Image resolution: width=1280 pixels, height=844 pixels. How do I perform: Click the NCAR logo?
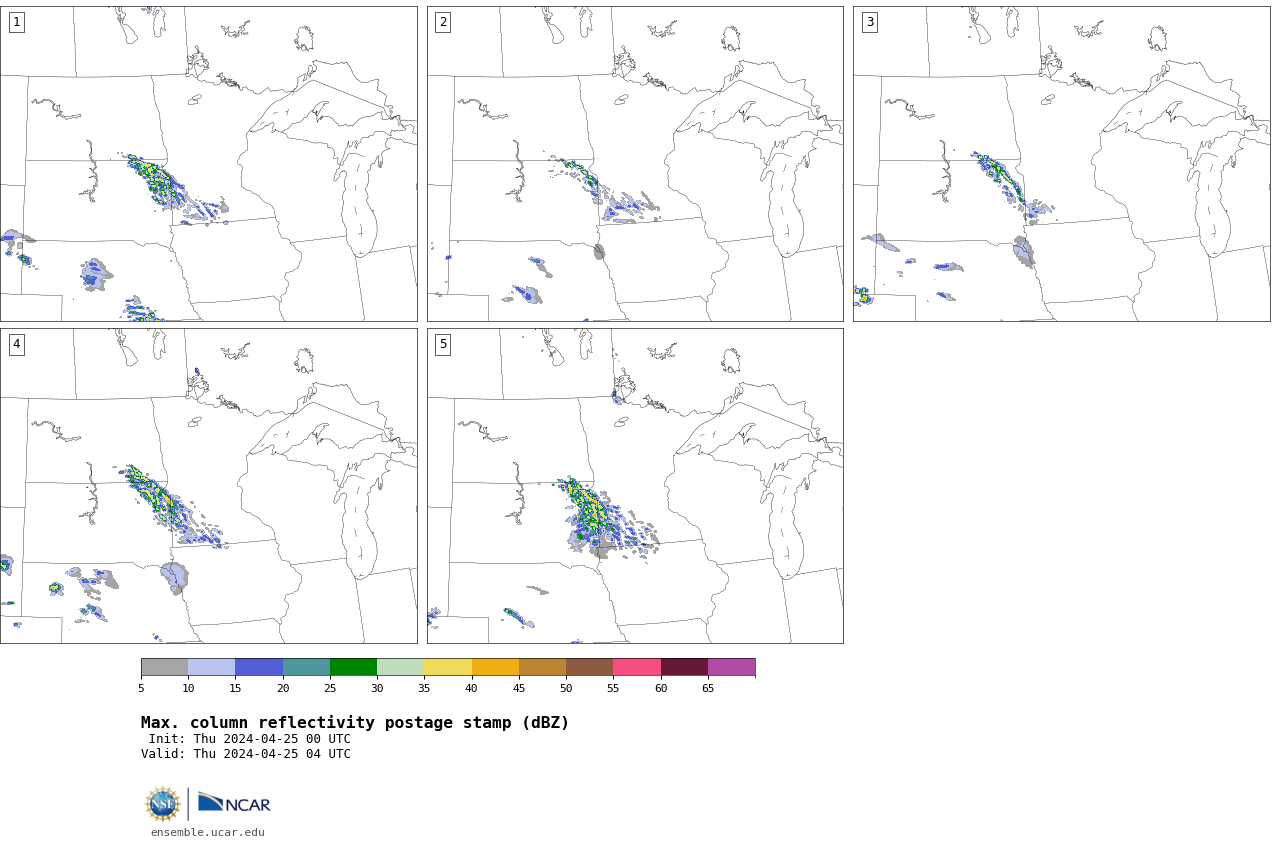[x=234, y=803]
